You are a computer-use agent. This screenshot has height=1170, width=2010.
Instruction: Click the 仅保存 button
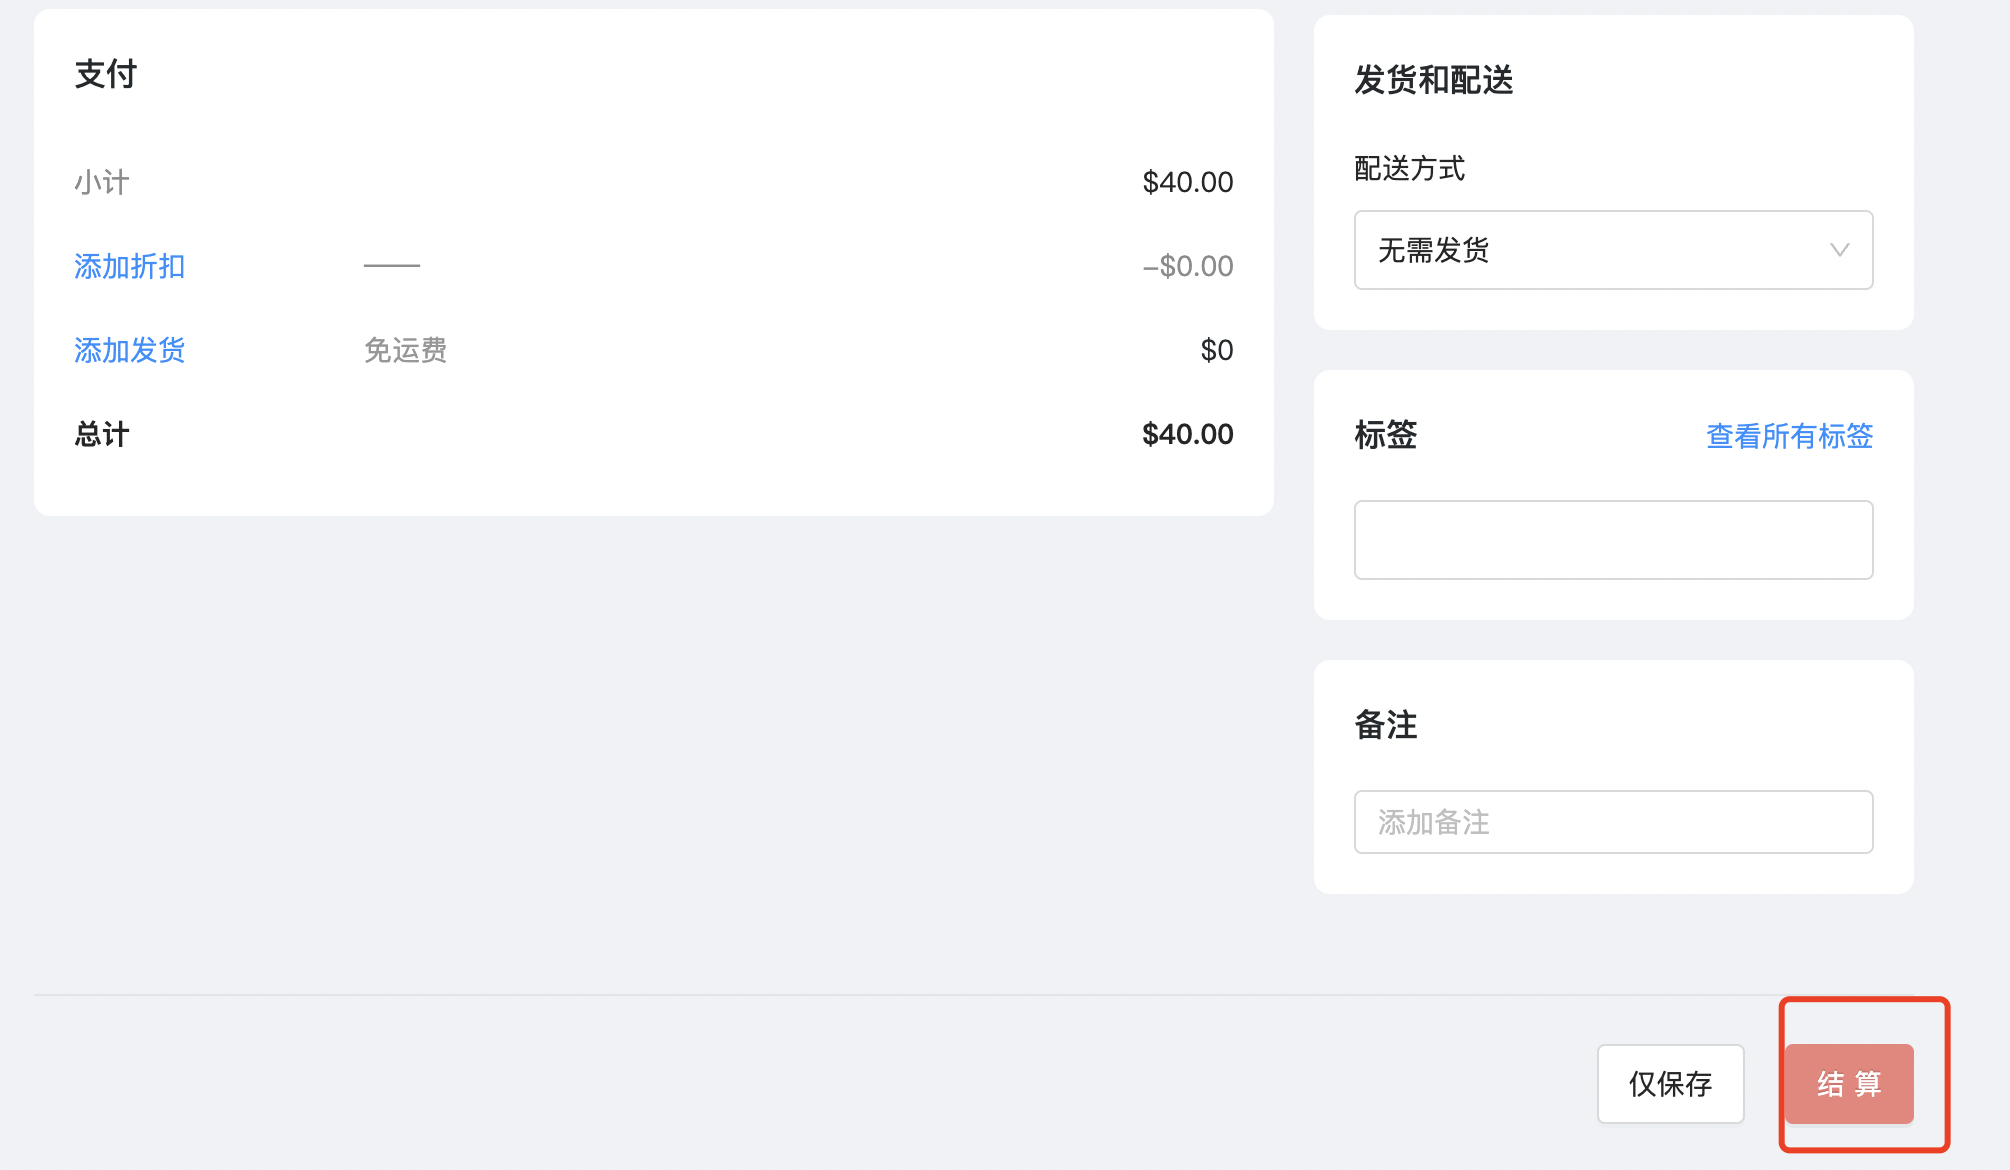(1670, 1084)
